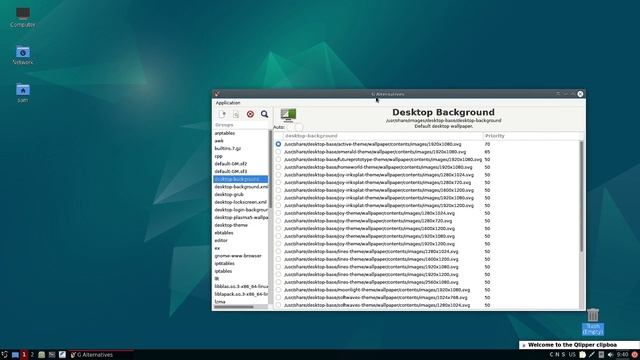The height and width of the screenshot is (360, 640).
Task: Open the terminal taskbar launcher
Action: 51,355
